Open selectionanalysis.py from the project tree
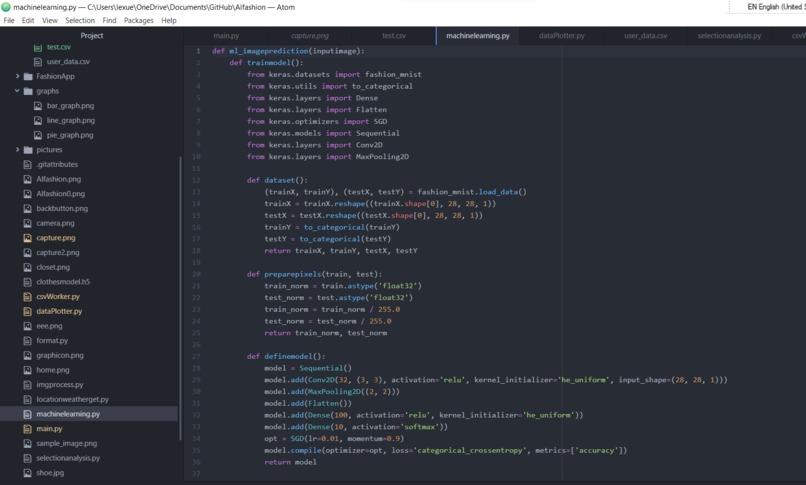Screen dimensions: 806x485 (68, 458)
